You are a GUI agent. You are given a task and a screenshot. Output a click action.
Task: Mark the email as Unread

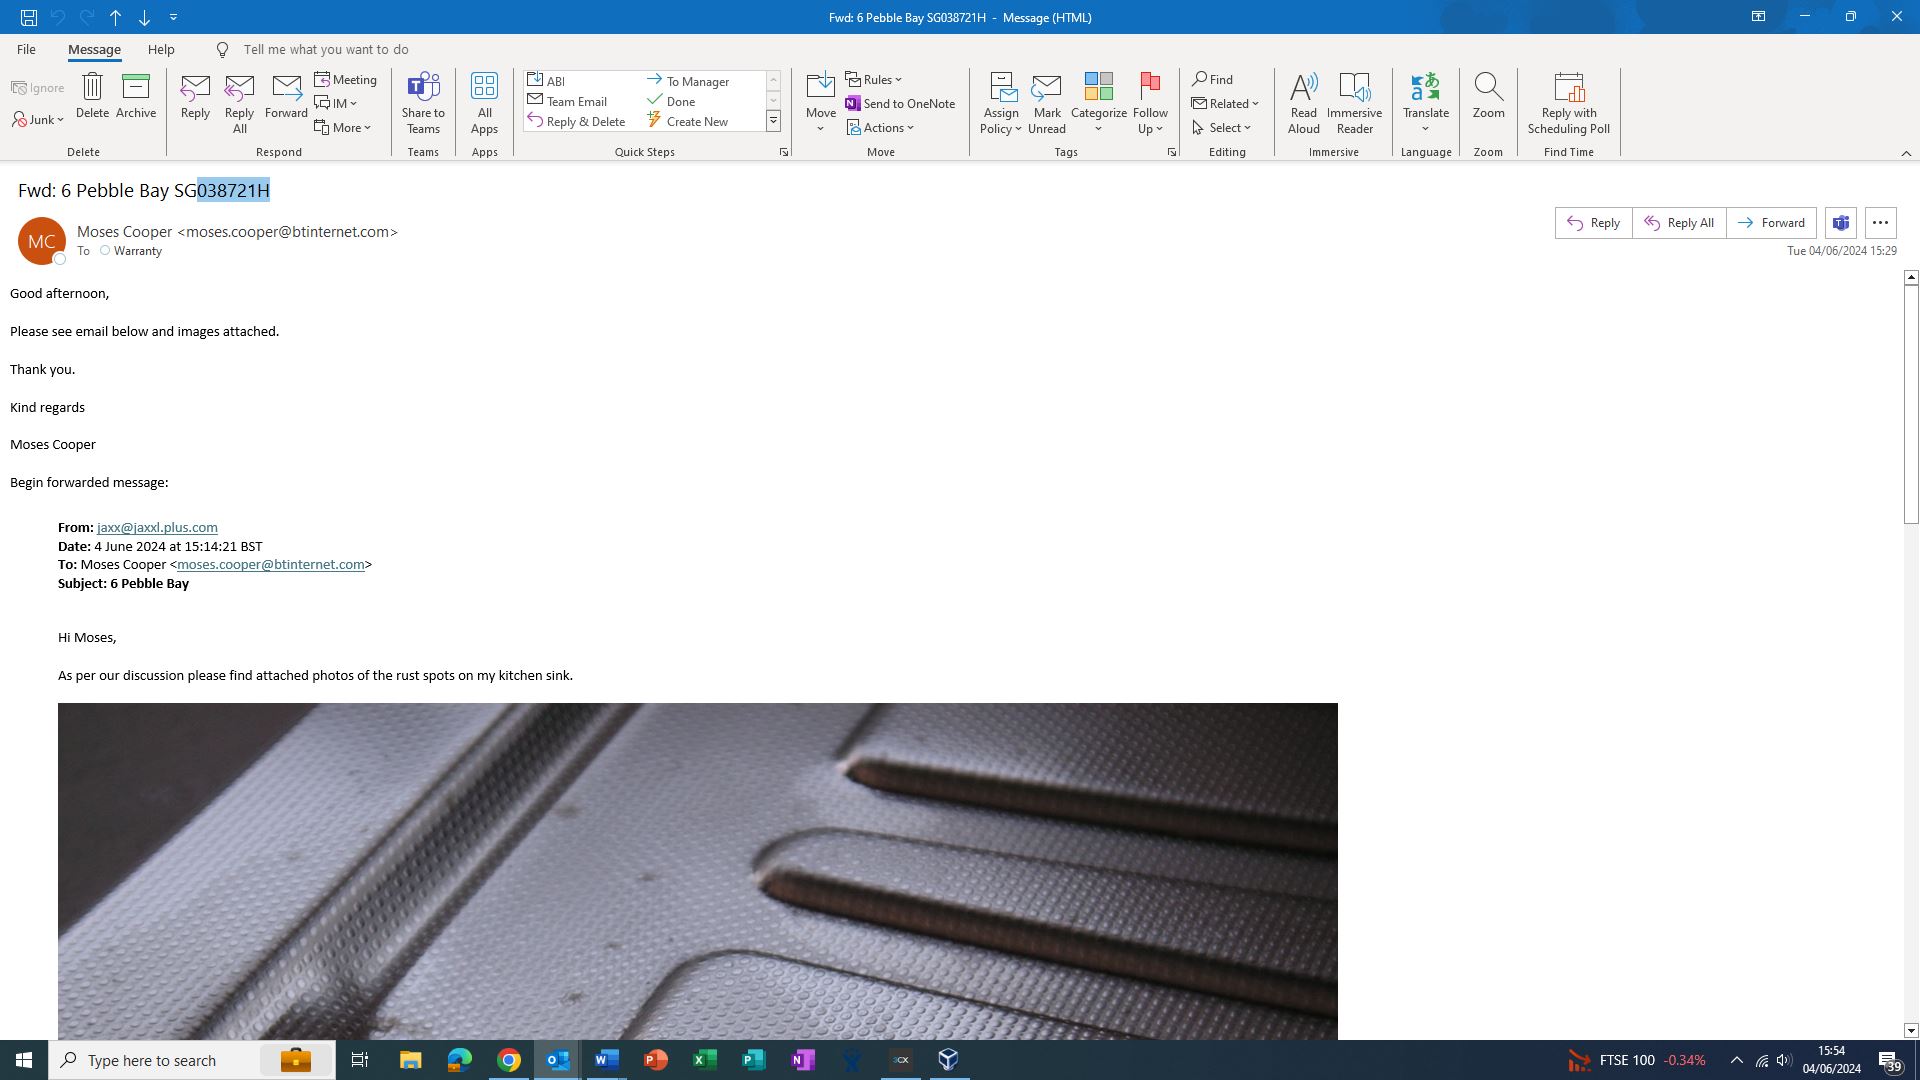coord(1046,102)
